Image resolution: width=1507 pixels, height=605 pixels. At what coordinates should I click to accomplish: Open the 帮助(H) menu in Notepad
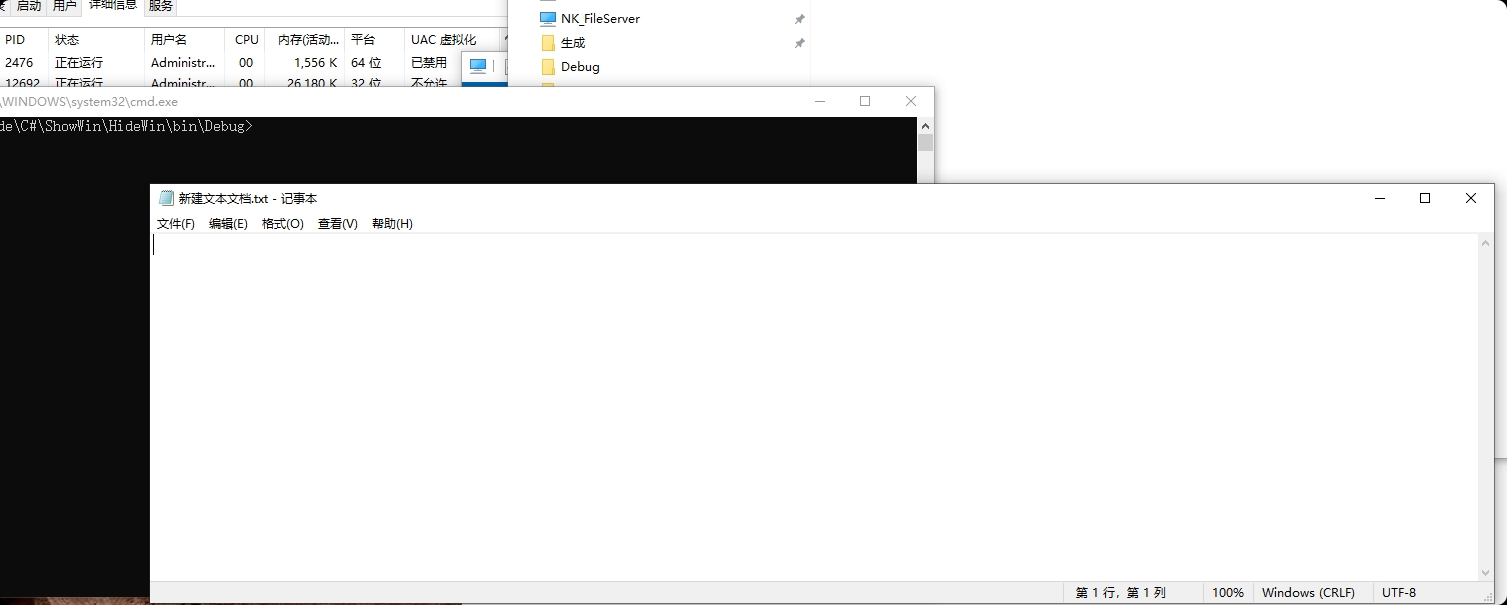coord(392,223)
